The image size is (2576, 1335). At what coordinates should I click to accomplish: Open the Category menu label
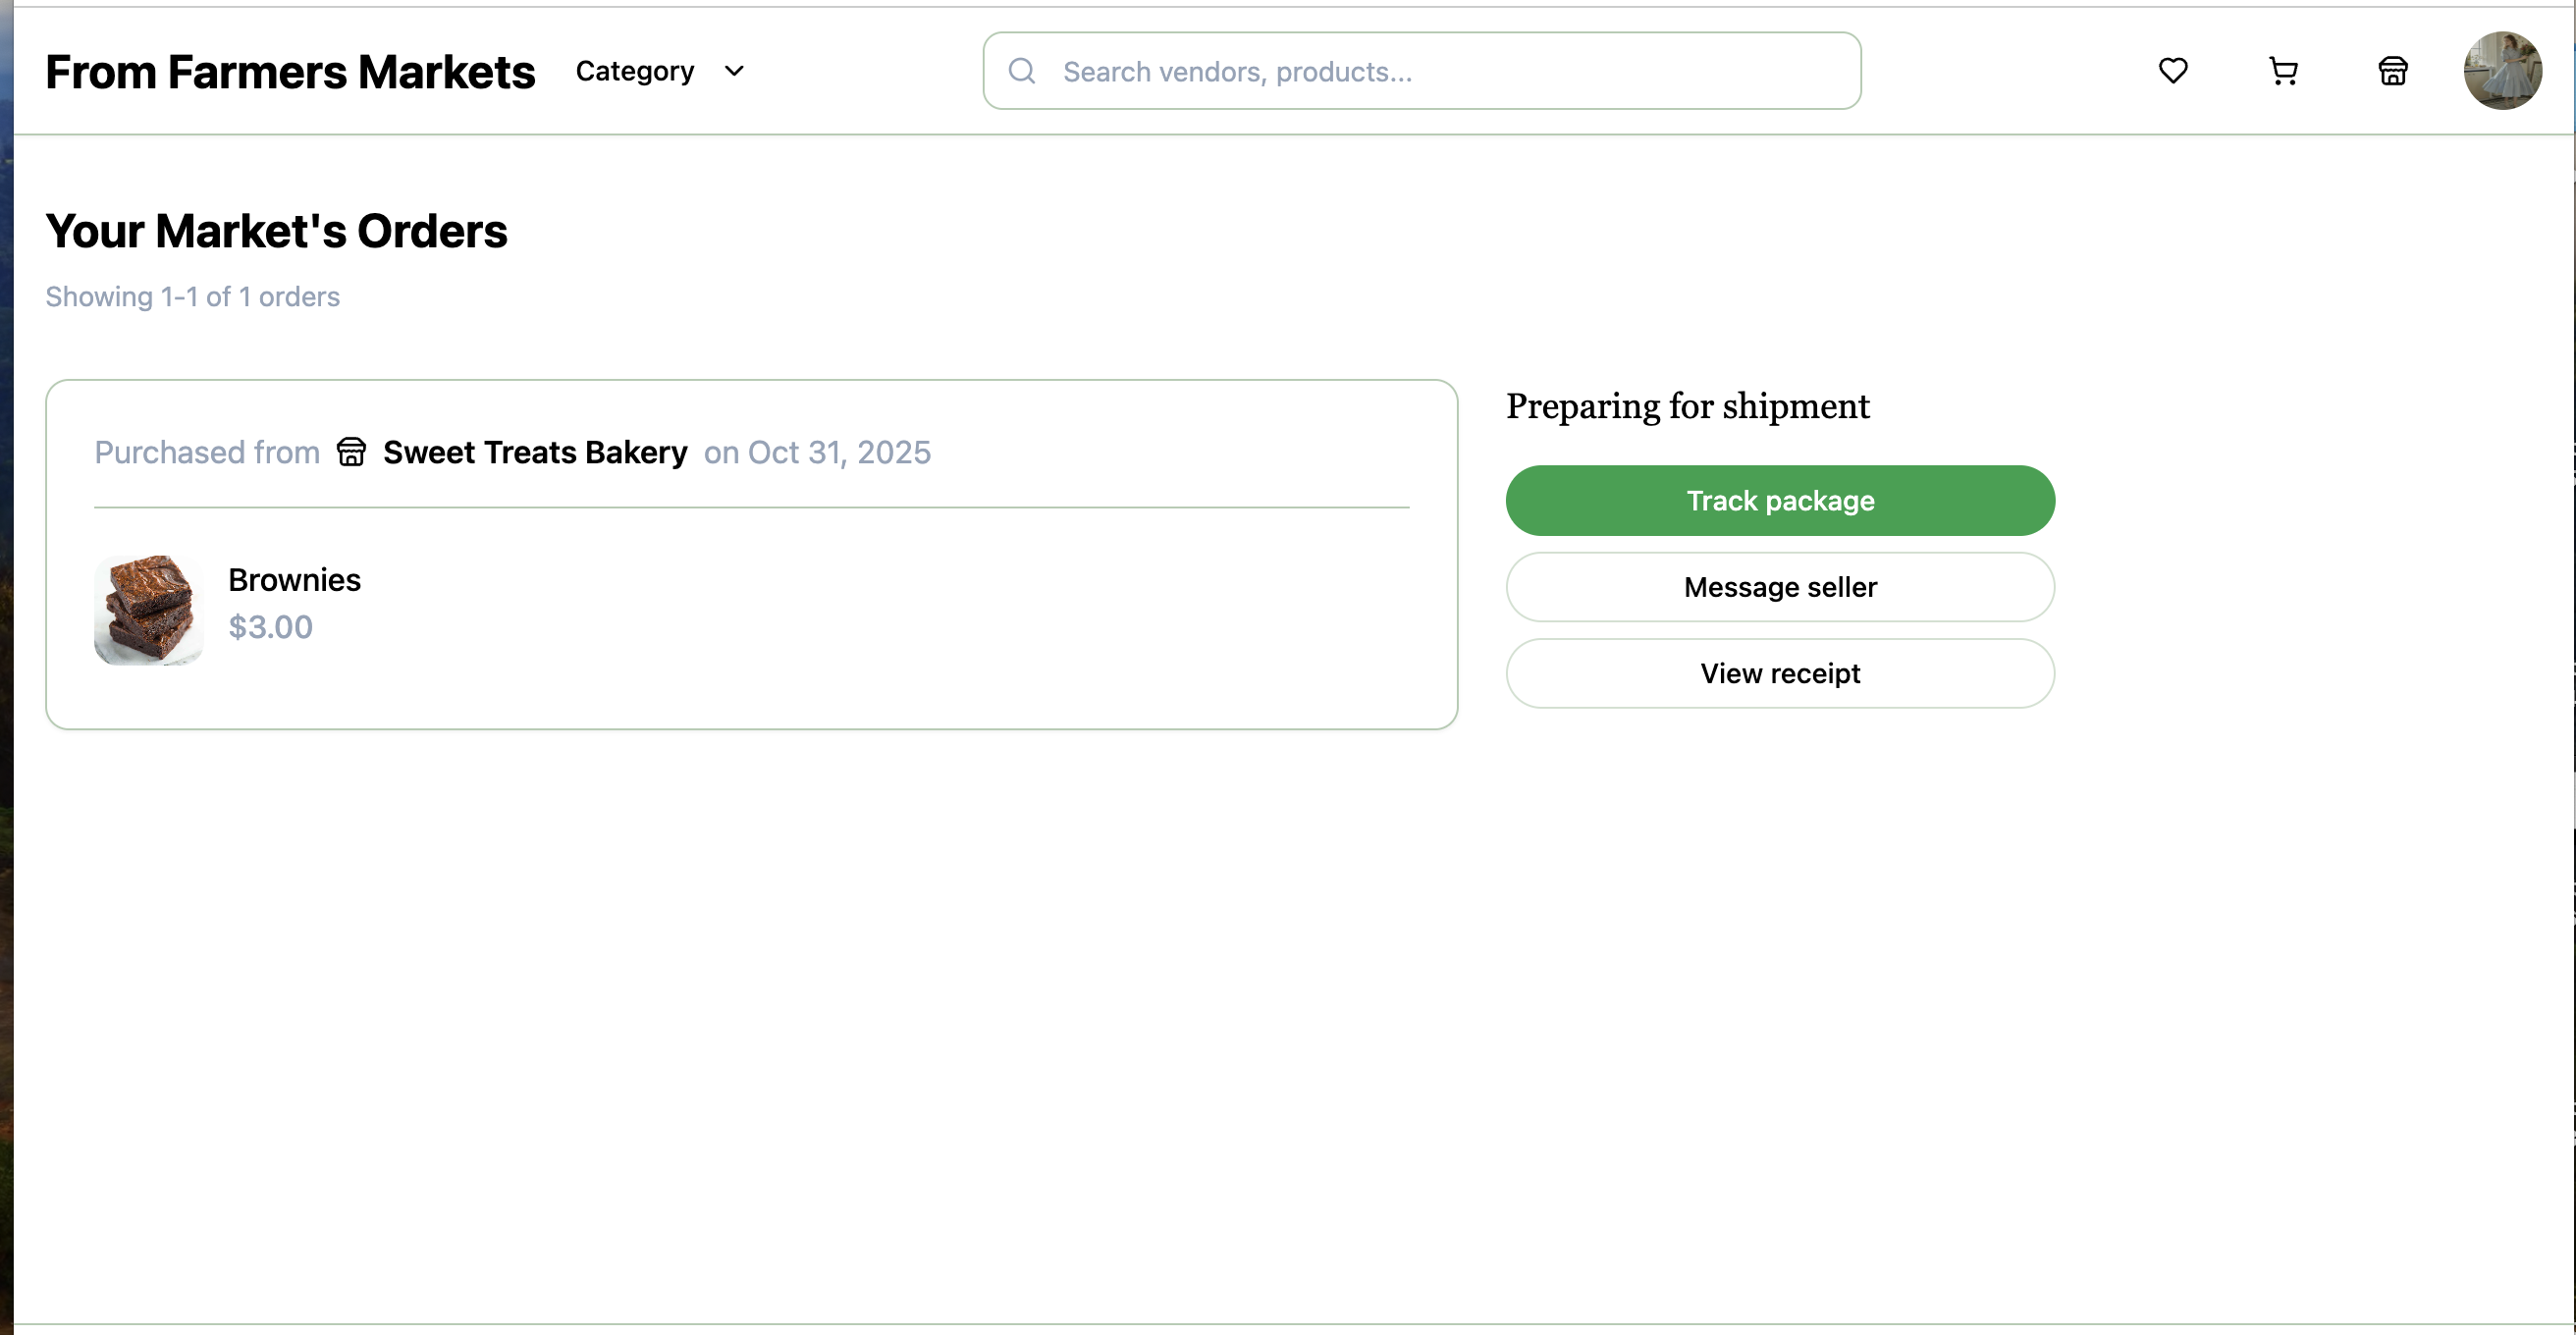tap(634, 71)
